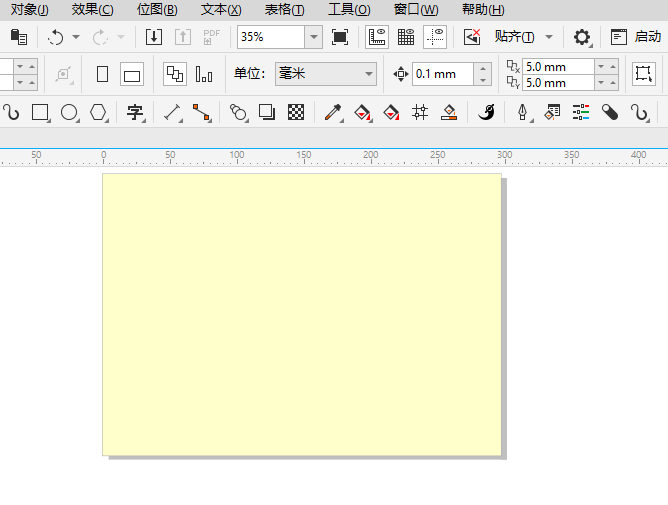Open the undo history dropdown arrow

(x=76, y=37)
